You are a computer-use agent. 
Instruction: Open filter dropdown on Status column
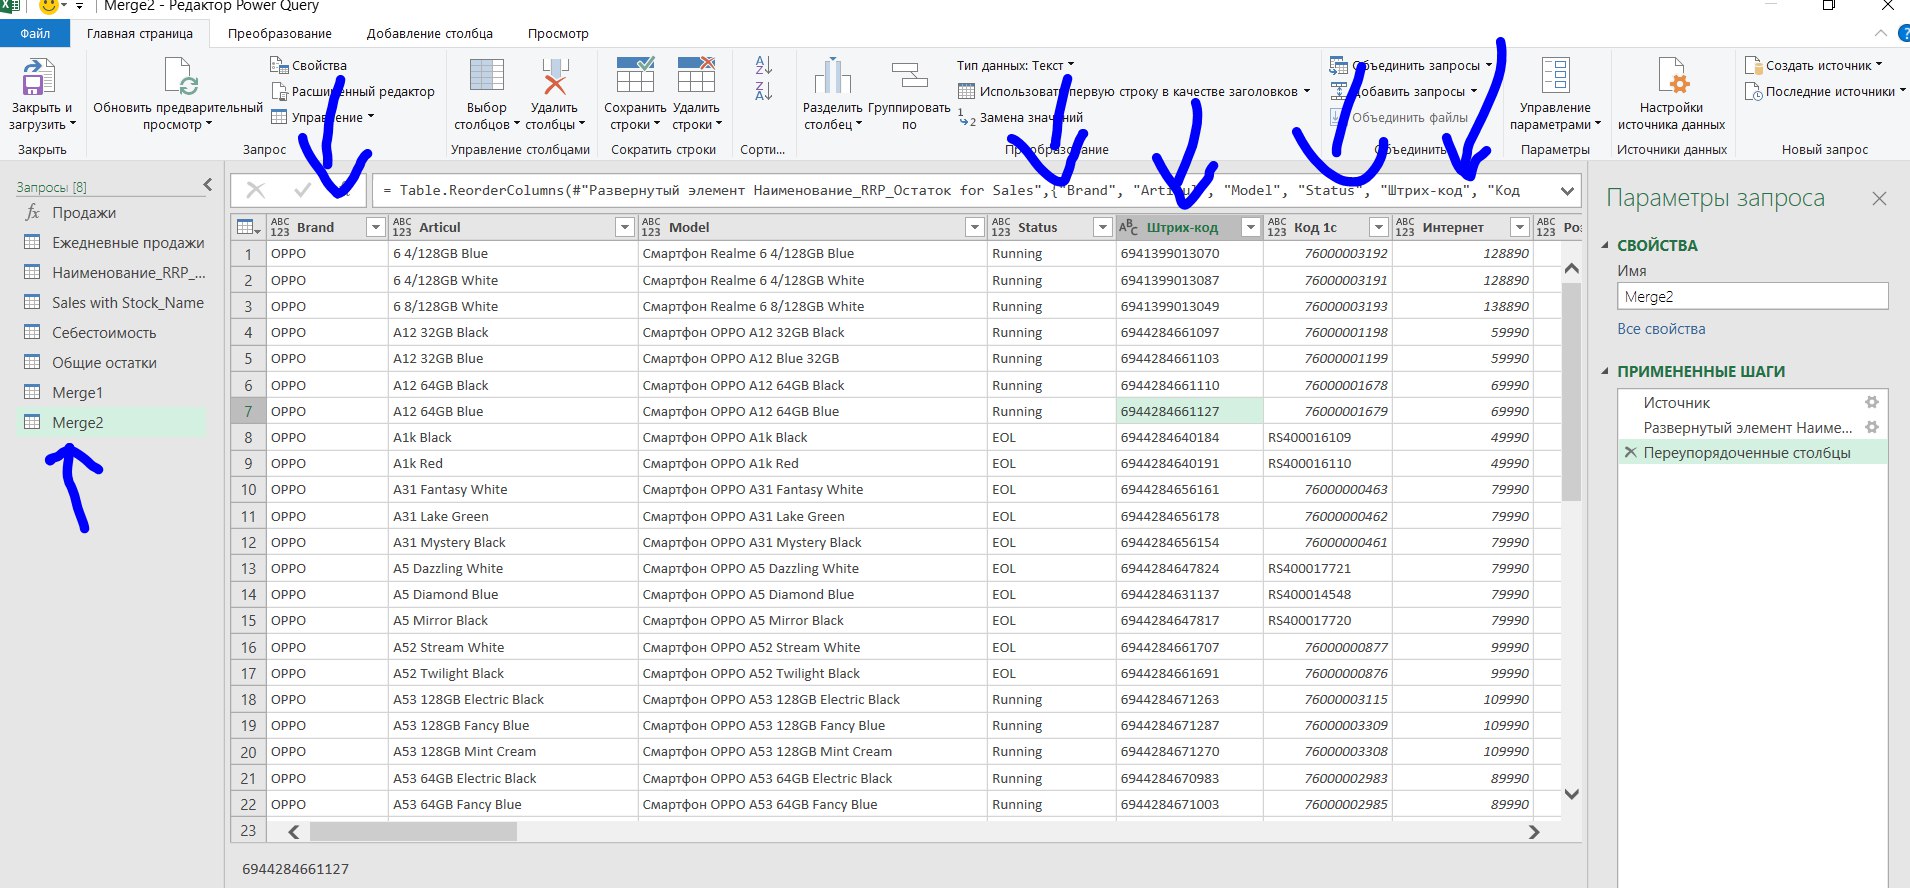(x=1102, y=227)
